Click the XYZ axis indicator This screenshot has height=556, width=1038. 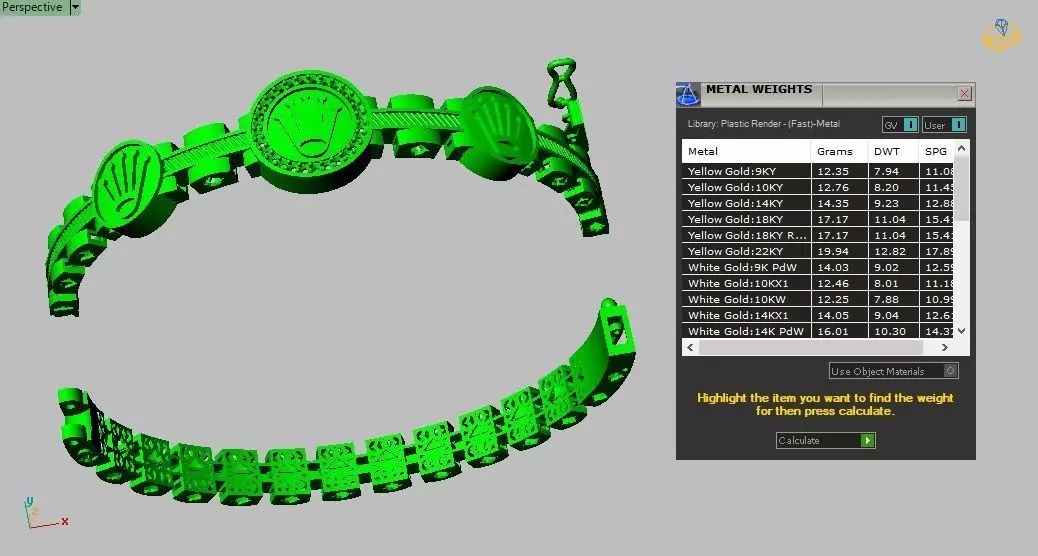click(x=45, y=514)
